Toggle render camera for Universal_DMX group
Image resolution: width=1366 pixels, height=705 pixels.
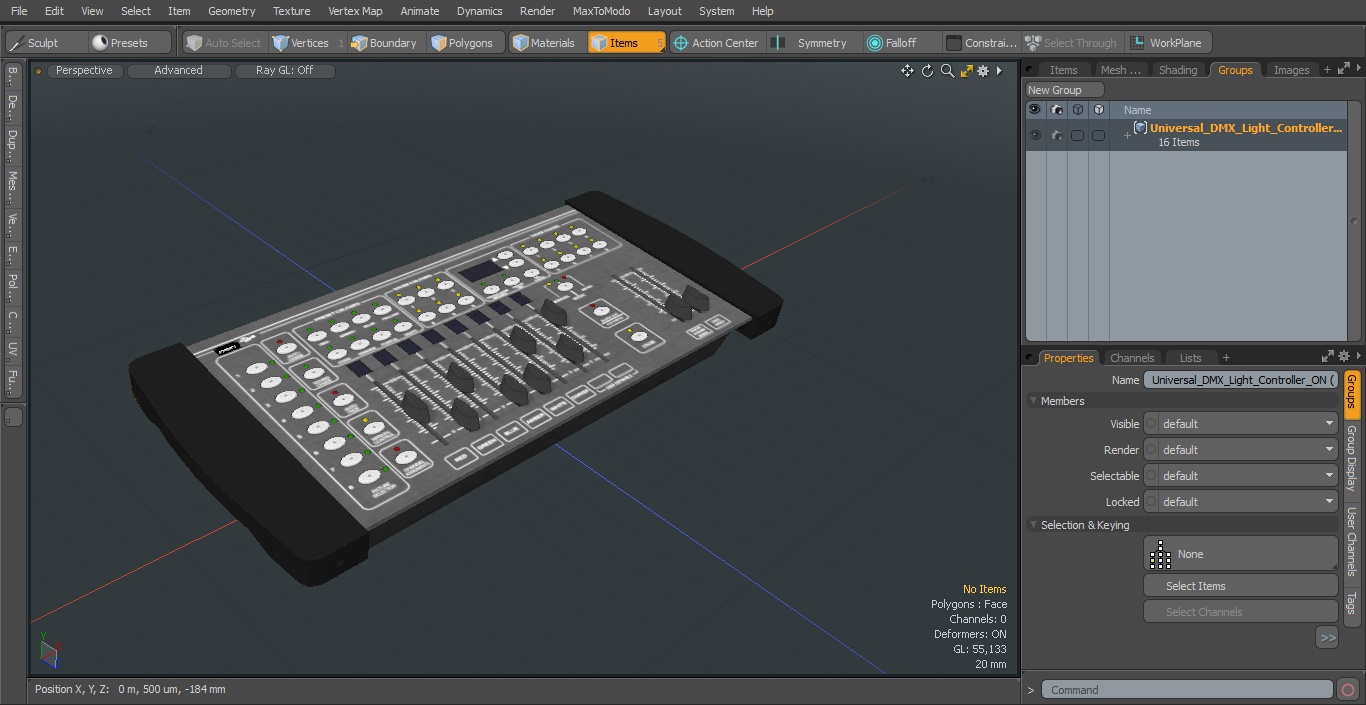tap(1057, 135)
